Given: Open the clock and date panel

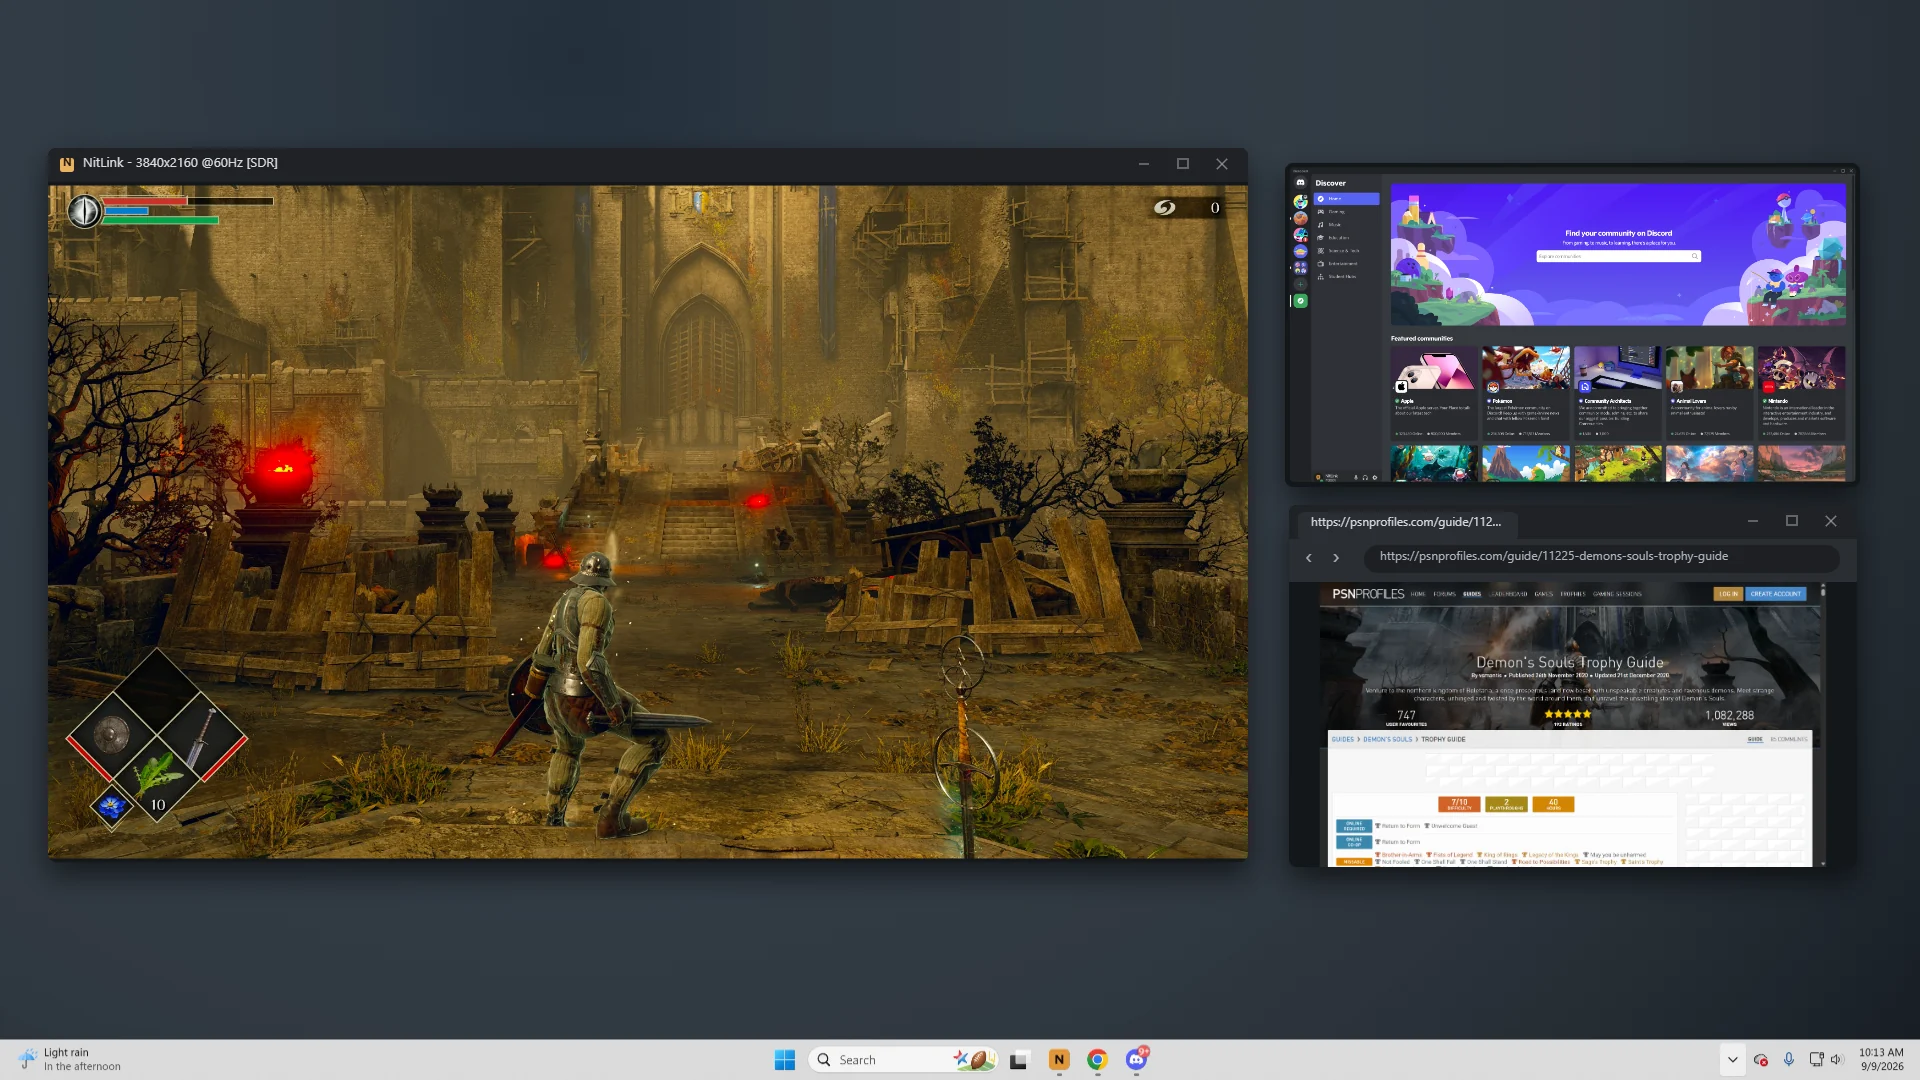Looking at the screenshot, I should pos(1881,1060).
